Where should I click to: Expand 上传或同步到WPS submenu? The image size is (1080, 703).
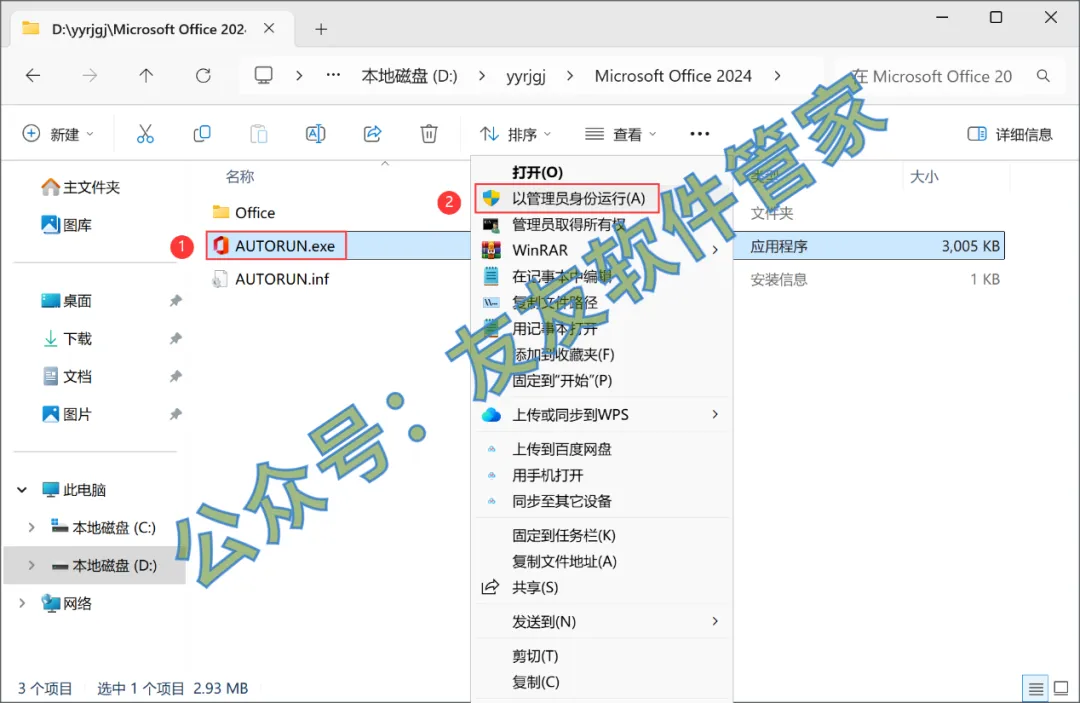715,414
